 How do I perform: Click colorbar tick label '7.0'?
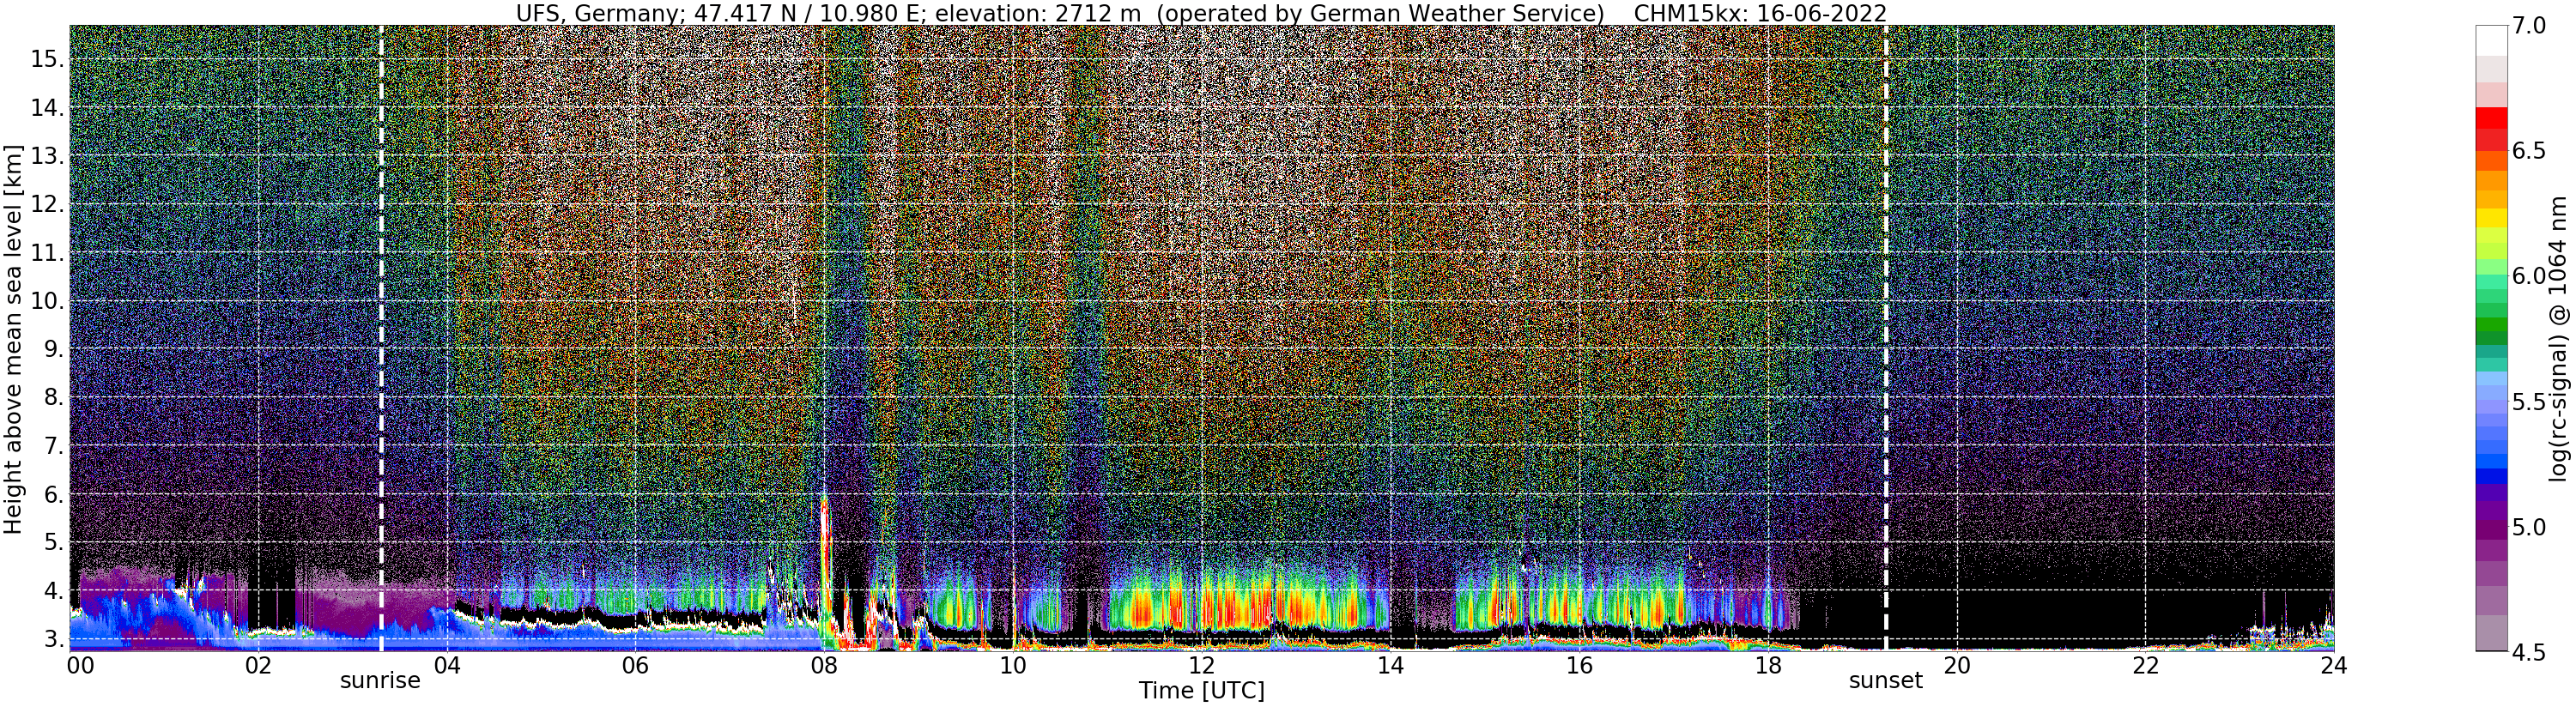pyautogui.click(x=2529, y=26)
